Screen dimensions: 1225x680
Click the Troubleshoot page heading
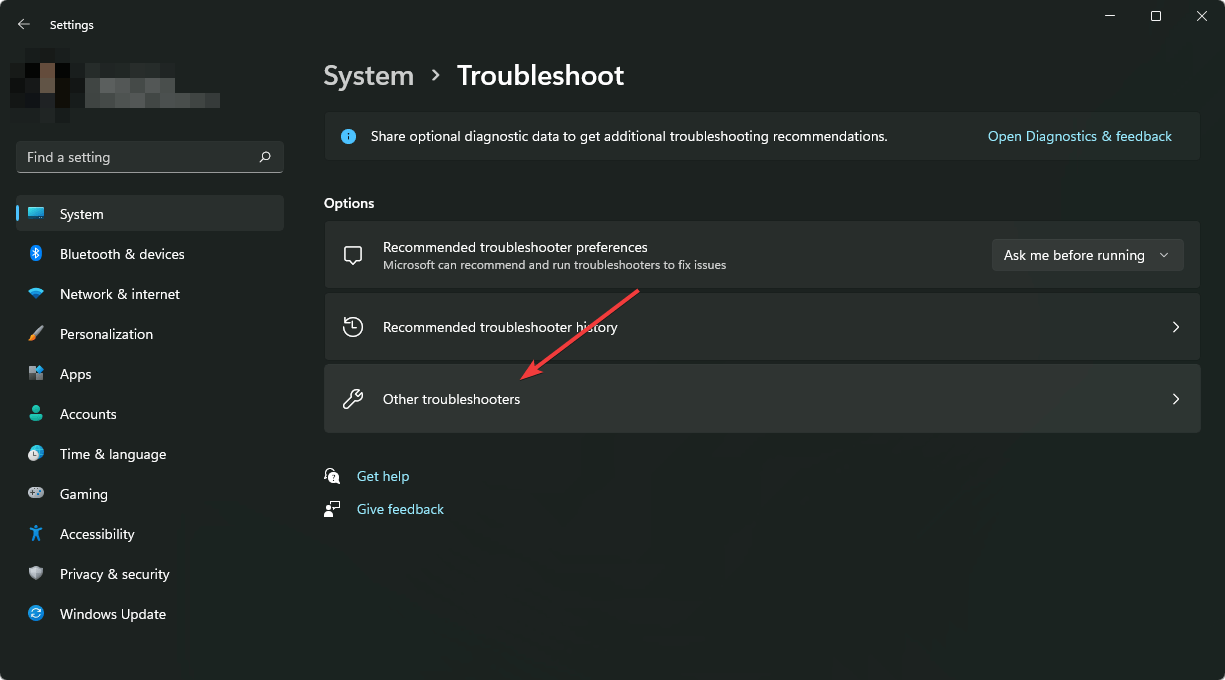(541, 76)
